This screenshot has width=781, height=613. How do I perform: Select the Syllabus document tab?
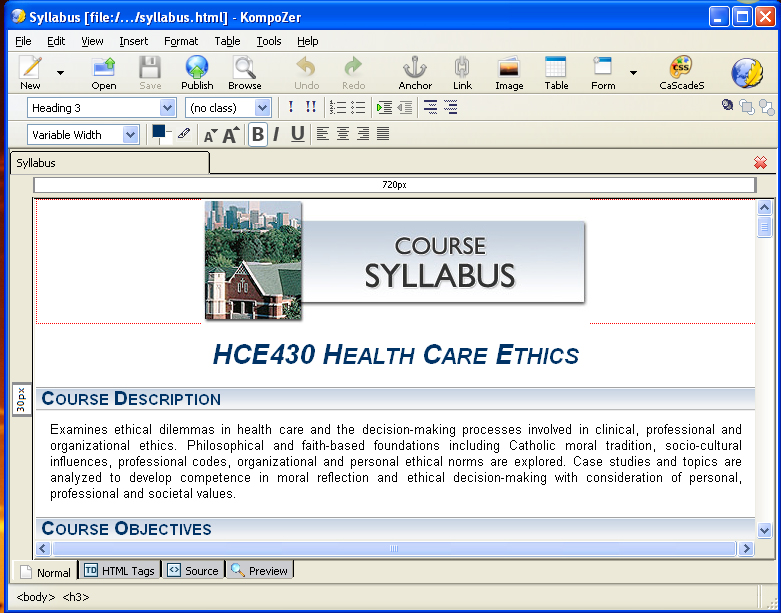coord(110,163)
